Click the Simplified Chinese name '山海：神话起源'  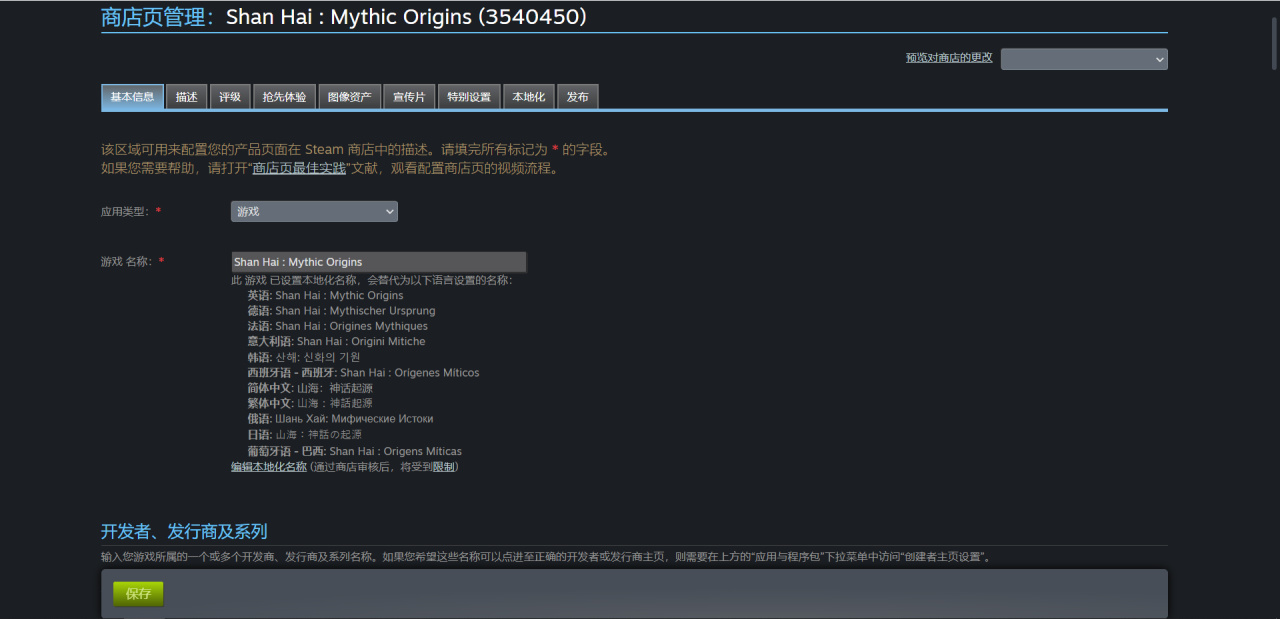[x=335, y=388]
